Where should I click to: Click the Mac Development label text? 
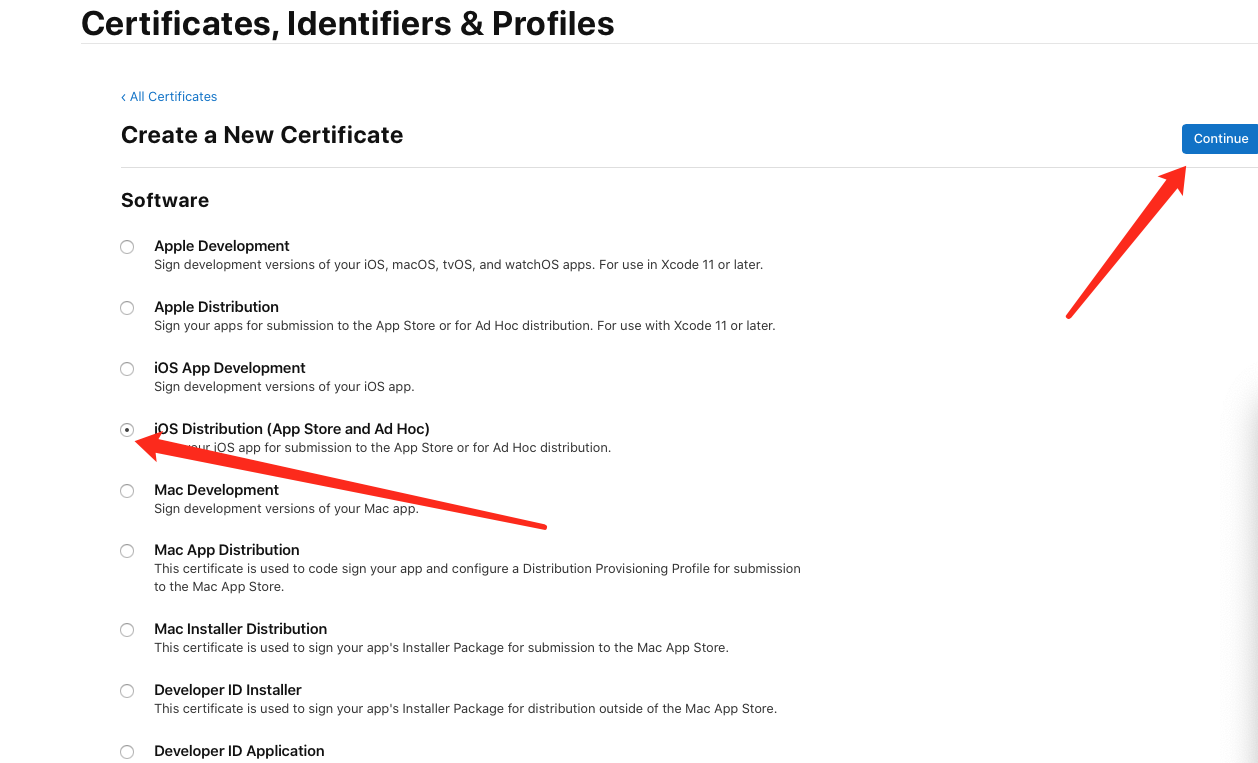217,490
